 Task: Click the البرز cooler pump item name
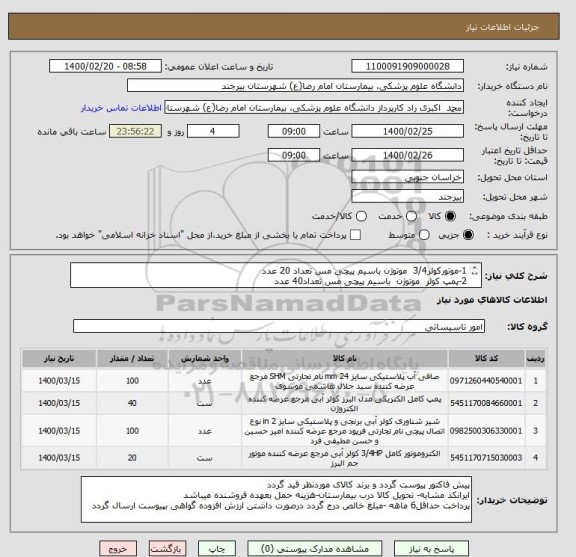pos(345,403)
